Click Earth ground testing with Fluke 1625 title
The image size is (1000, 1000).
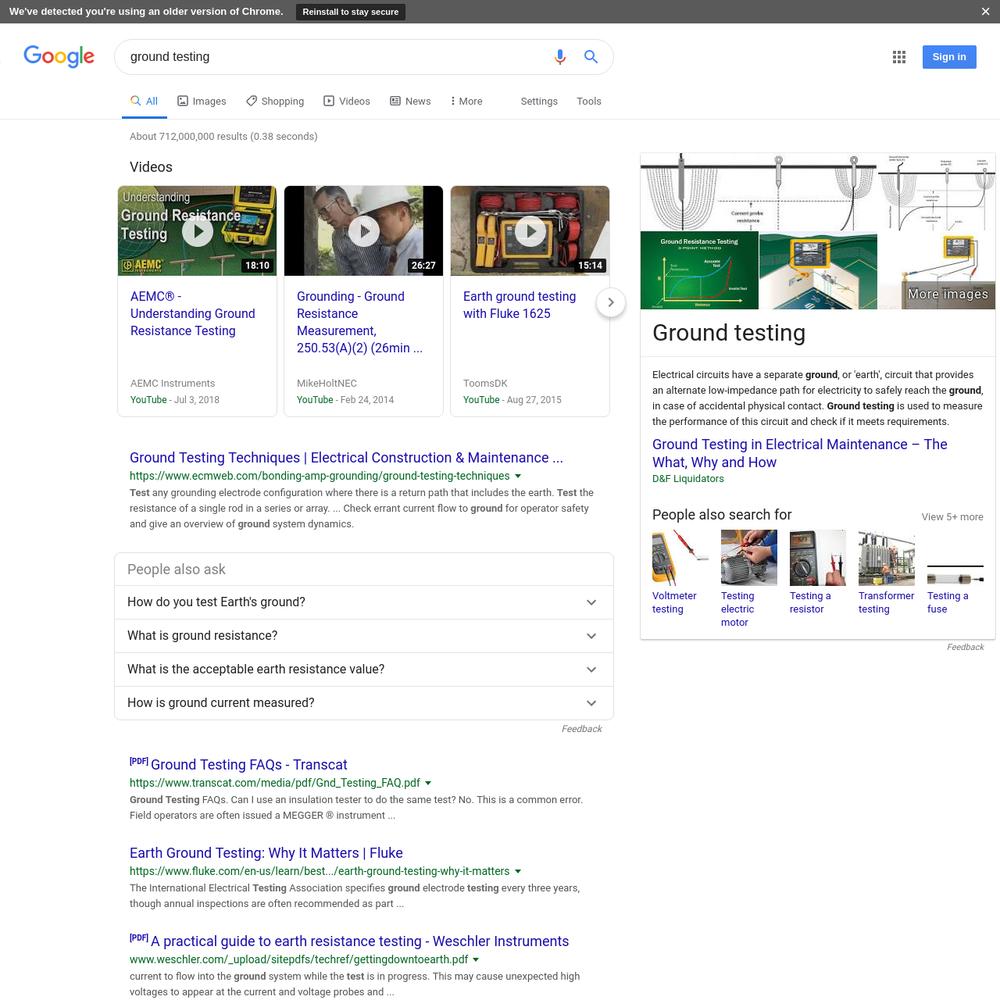tap(519, 305)
